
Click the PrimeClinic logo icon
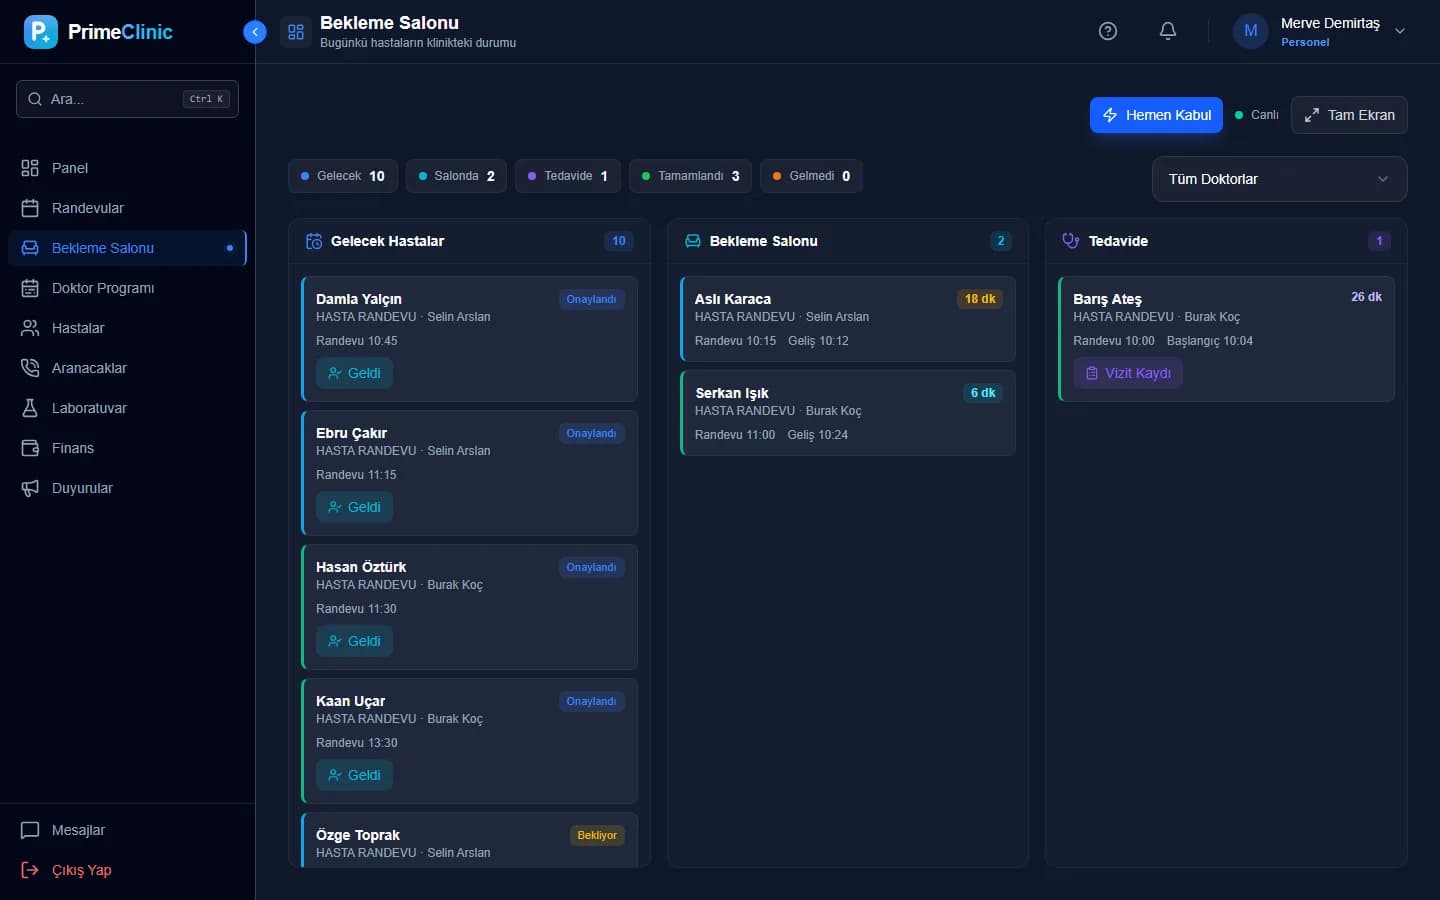click(x=41, y=32)
